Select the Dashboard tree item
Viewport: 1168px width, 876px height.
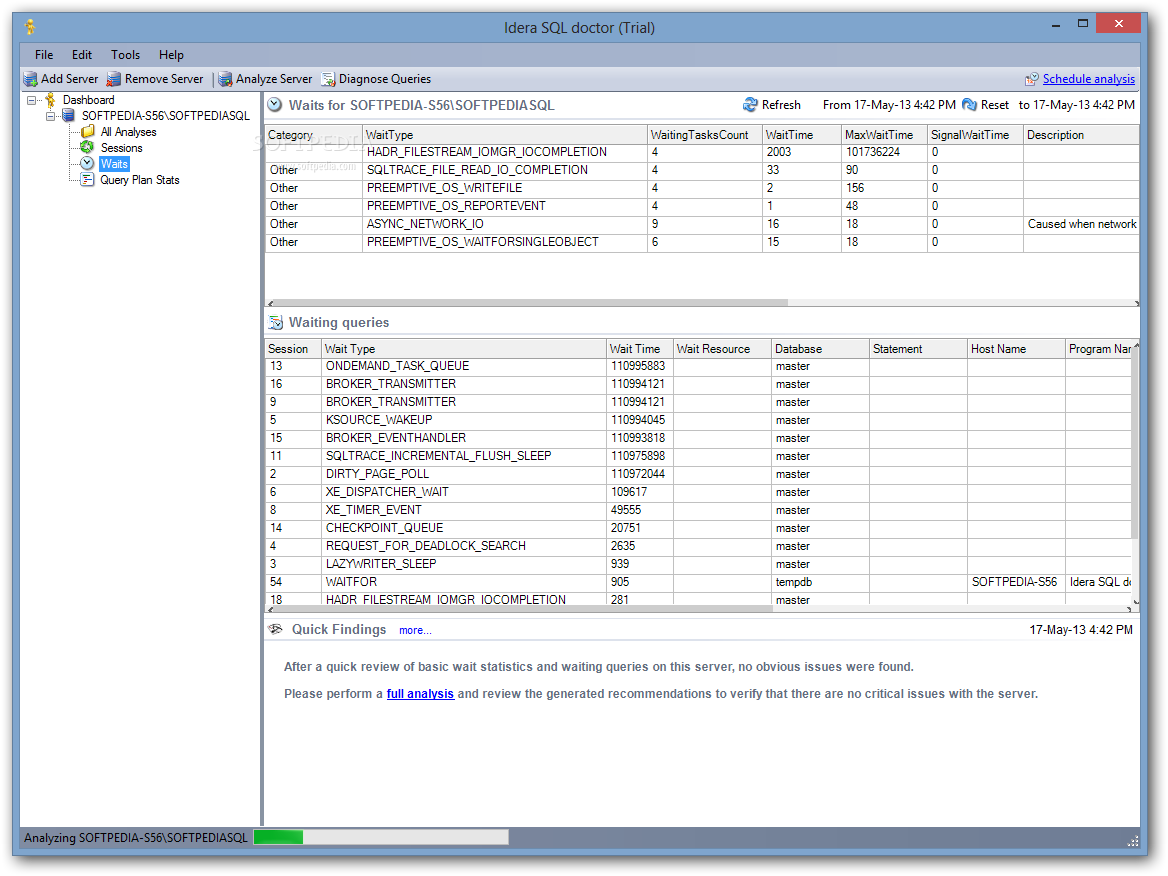(88, 100)
